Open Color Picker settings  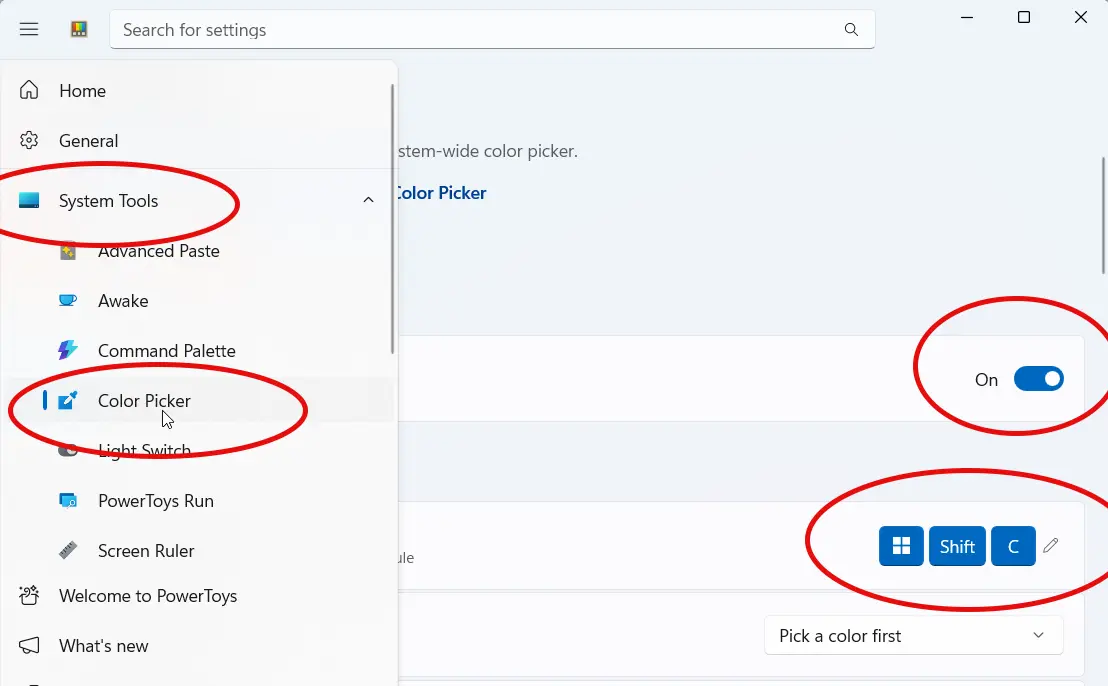[144, 400]
